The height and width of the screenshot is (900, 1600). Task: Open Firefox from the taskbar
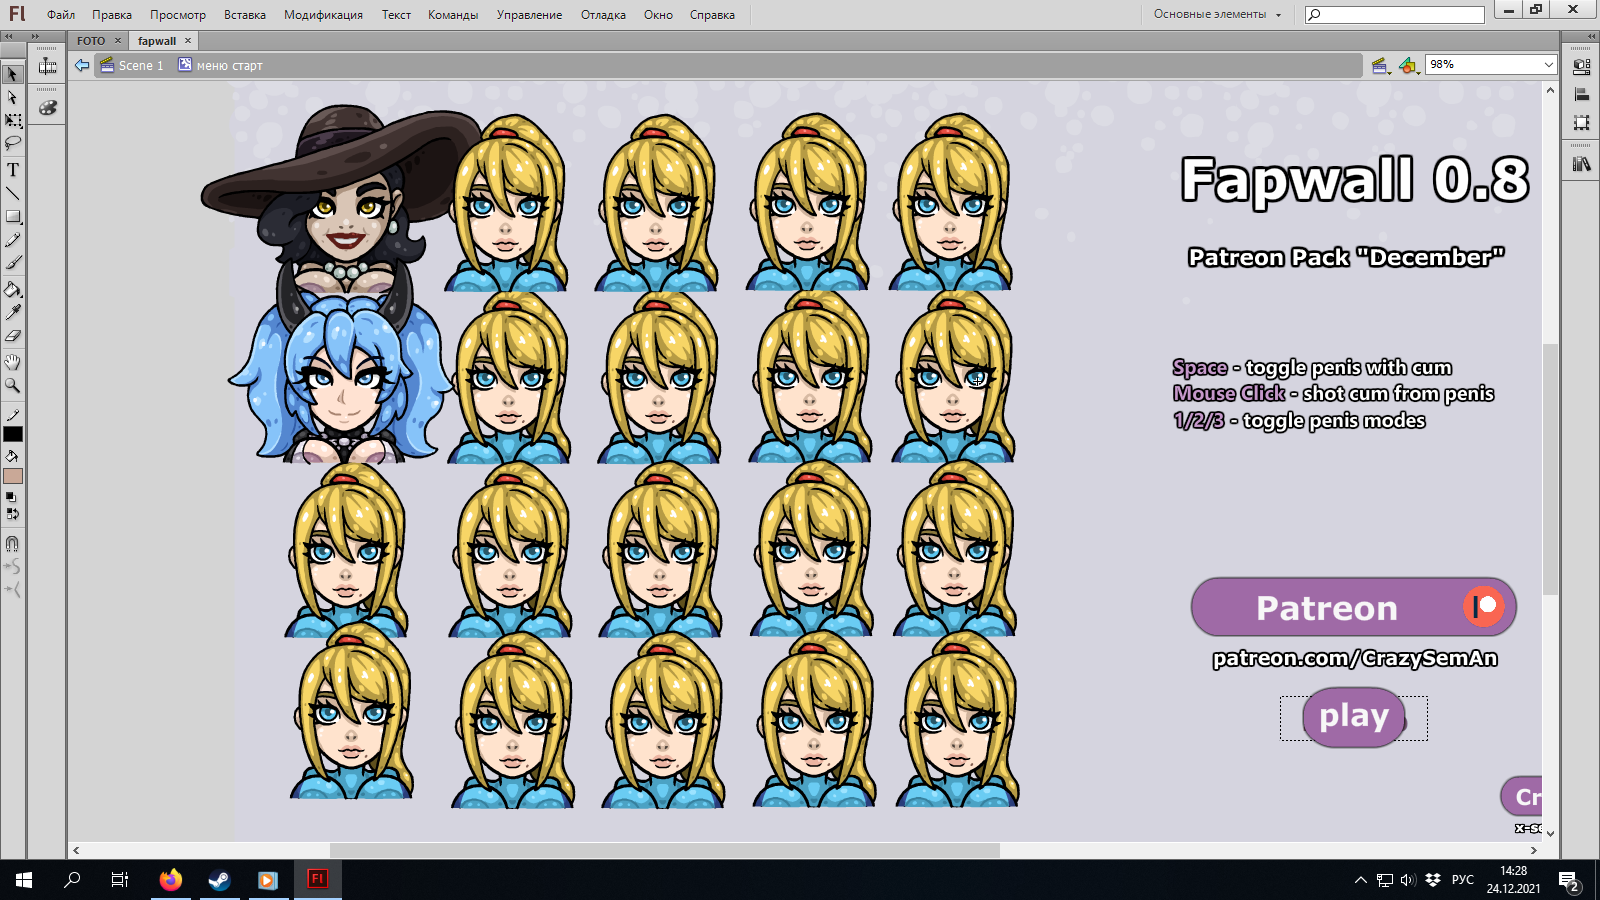click(171, 880)
